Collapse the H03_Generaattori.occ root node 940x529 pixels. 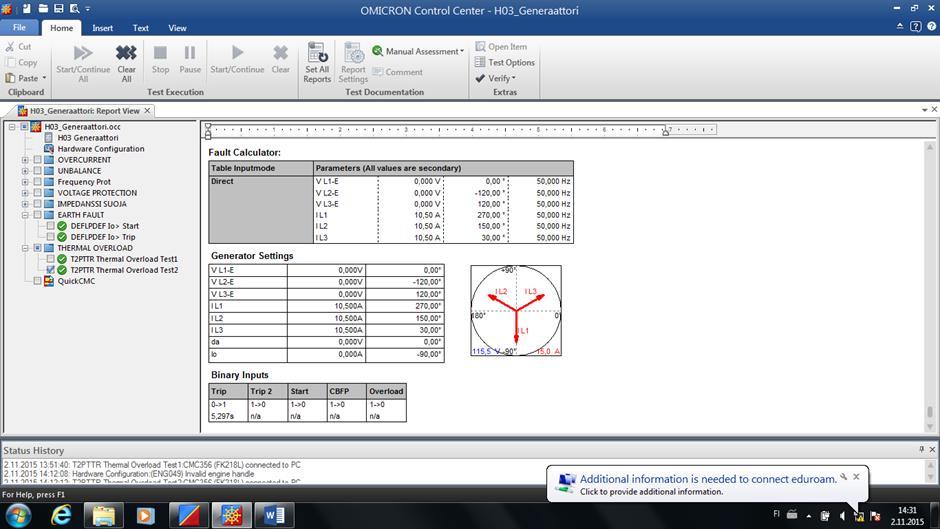(12, 127)
